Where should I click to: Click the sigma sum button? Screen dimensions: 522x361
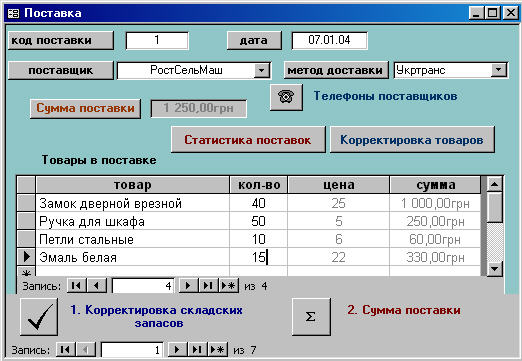click(x=311, y=317)
